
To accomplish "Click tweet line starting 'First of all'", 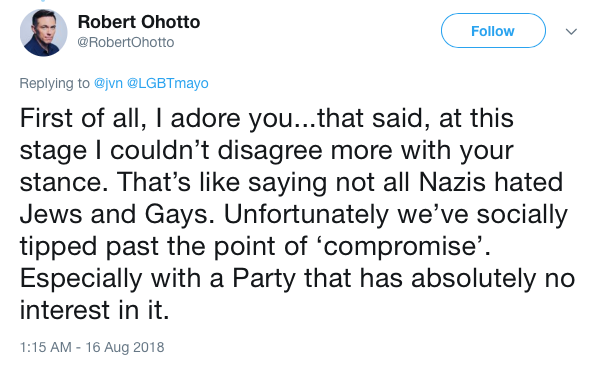I will (266, 119).
